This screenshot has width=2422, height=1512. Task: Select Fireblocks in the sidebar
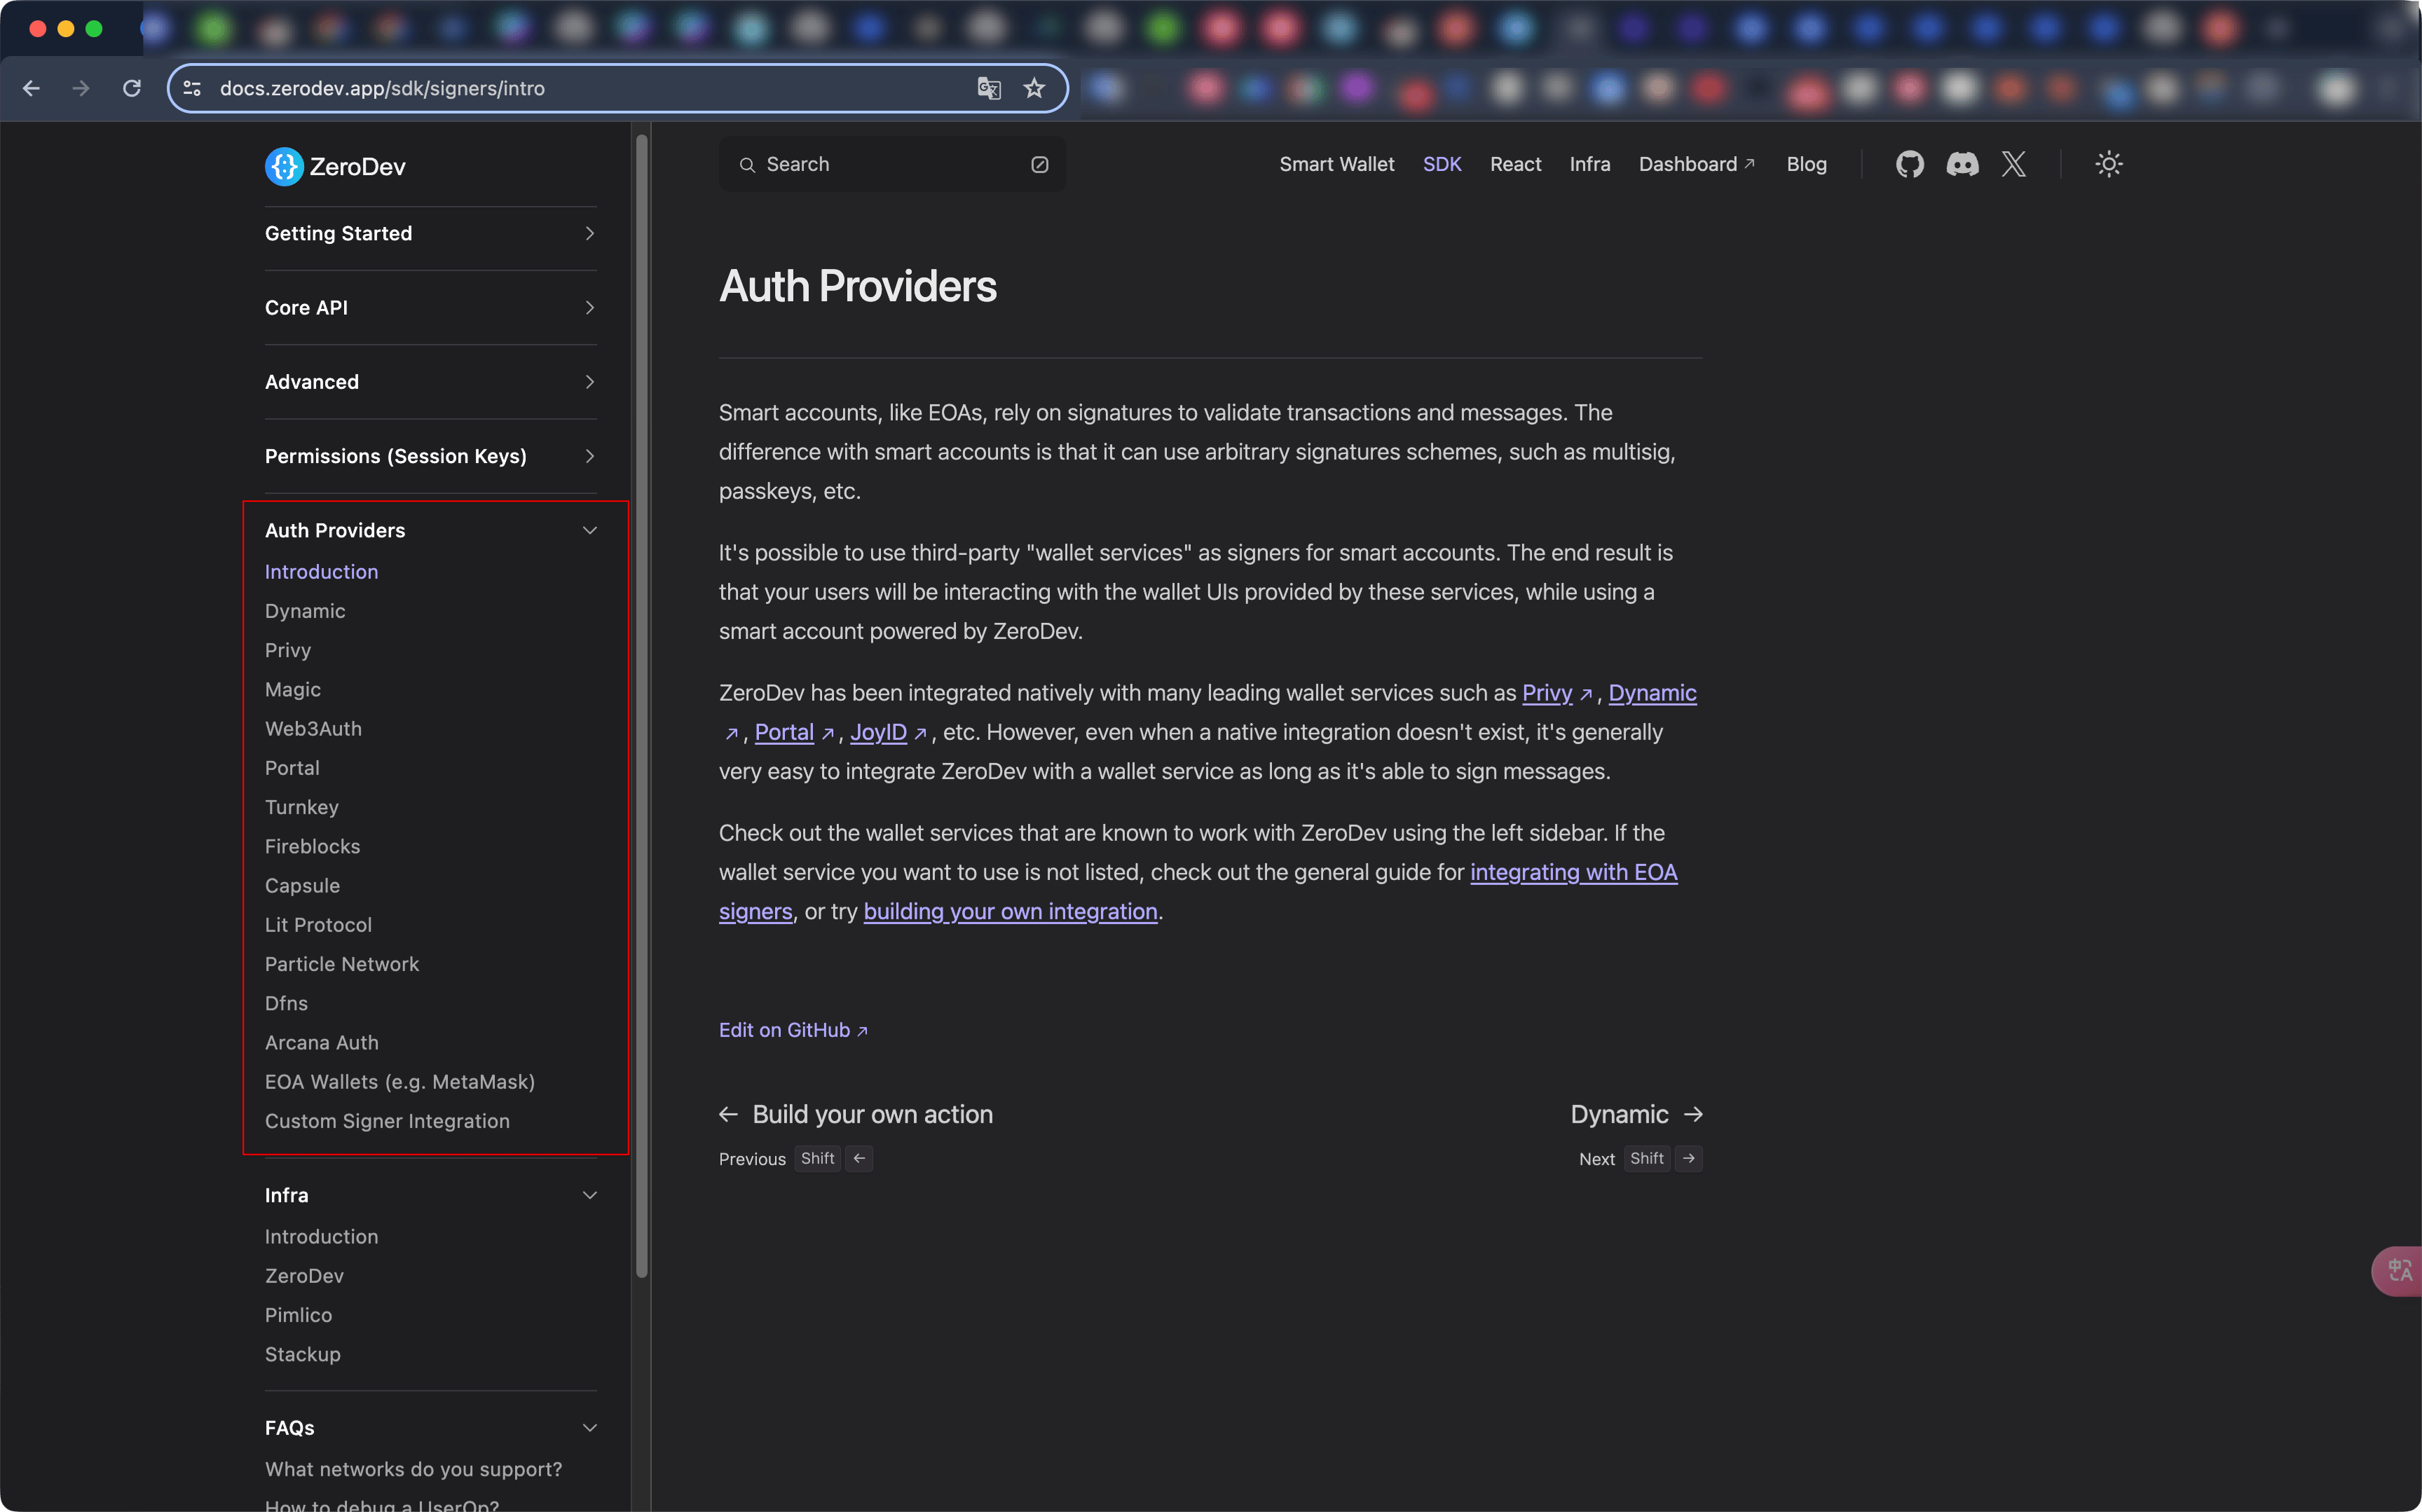pos(312,846)
